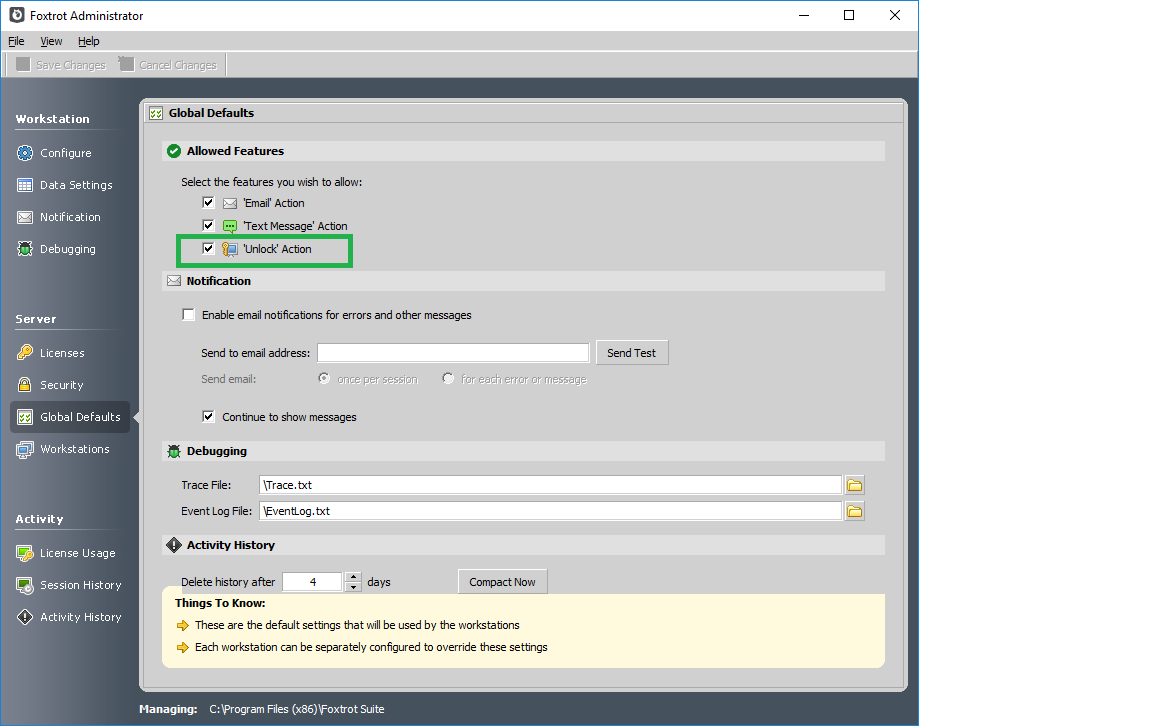Screen dimensions: 1152x726
Task: Click the Session History icon
Action: pyautogui.click(x=25, y=586)
